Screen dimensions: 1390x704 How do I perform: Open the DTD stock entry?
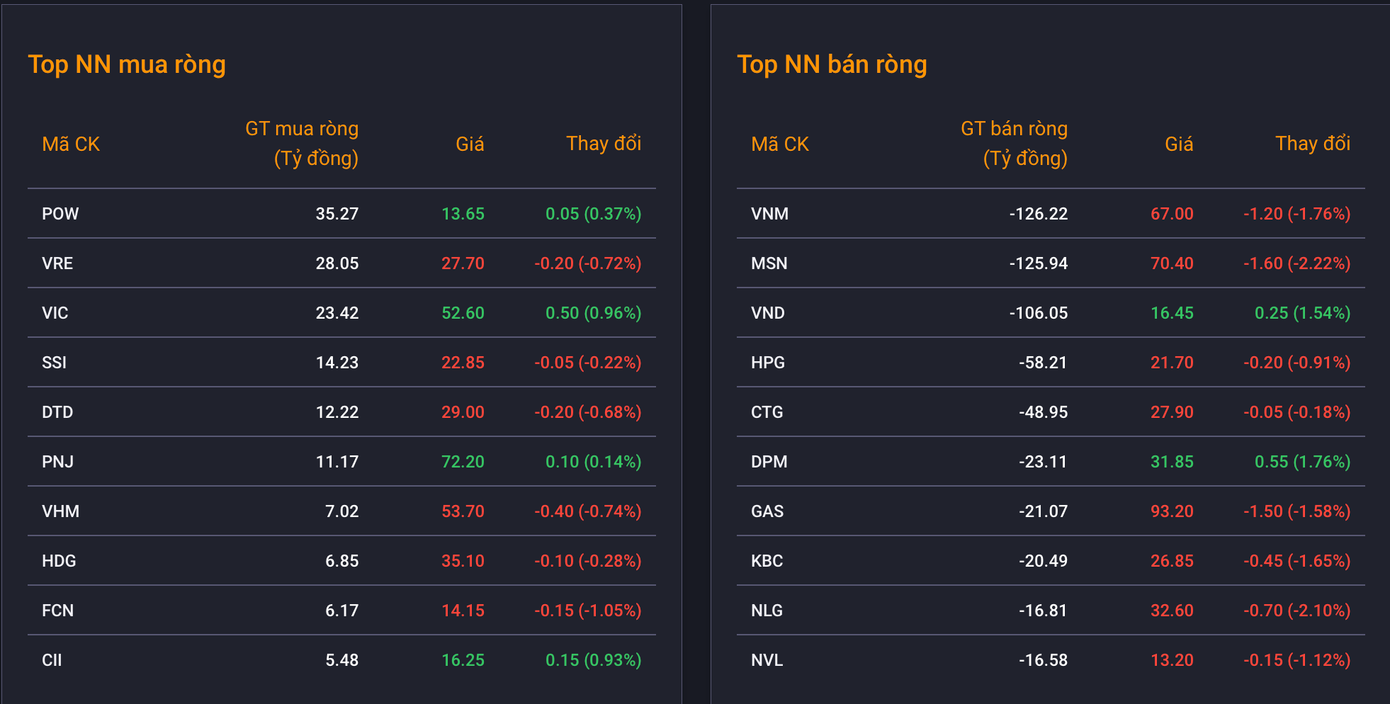pos(57,412)
